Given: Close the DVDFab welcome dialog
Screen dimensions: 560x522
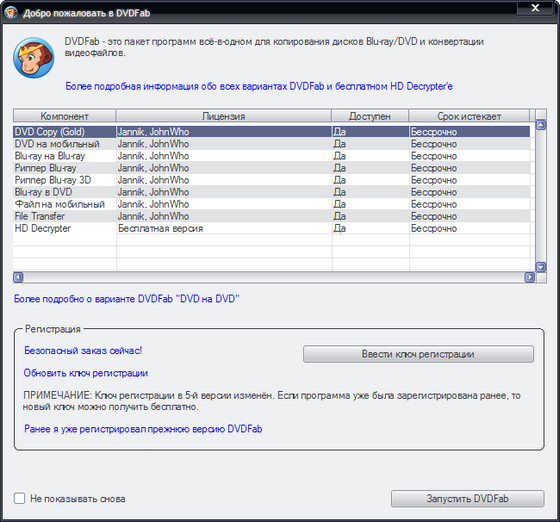Looking at the screenshot, I should click(535, 8).
